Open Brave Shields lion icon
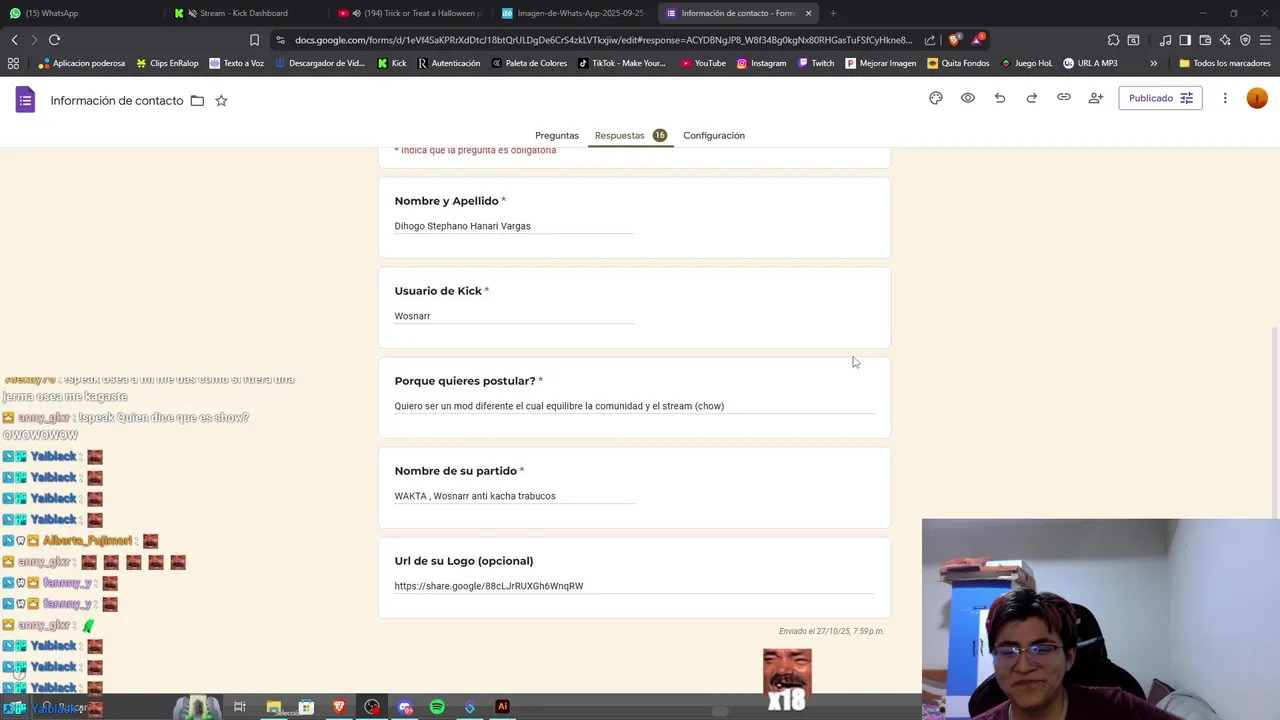1280x720 pixels. tap(955, 40)
